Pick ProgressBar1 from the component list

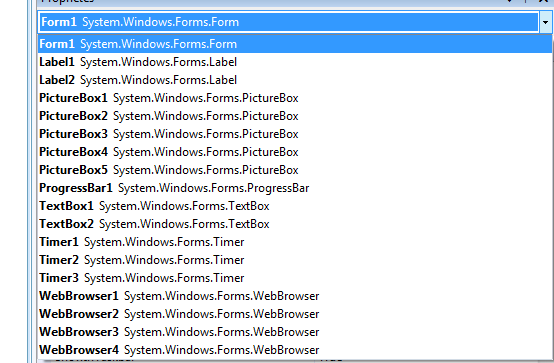click(x=295, y=188)
